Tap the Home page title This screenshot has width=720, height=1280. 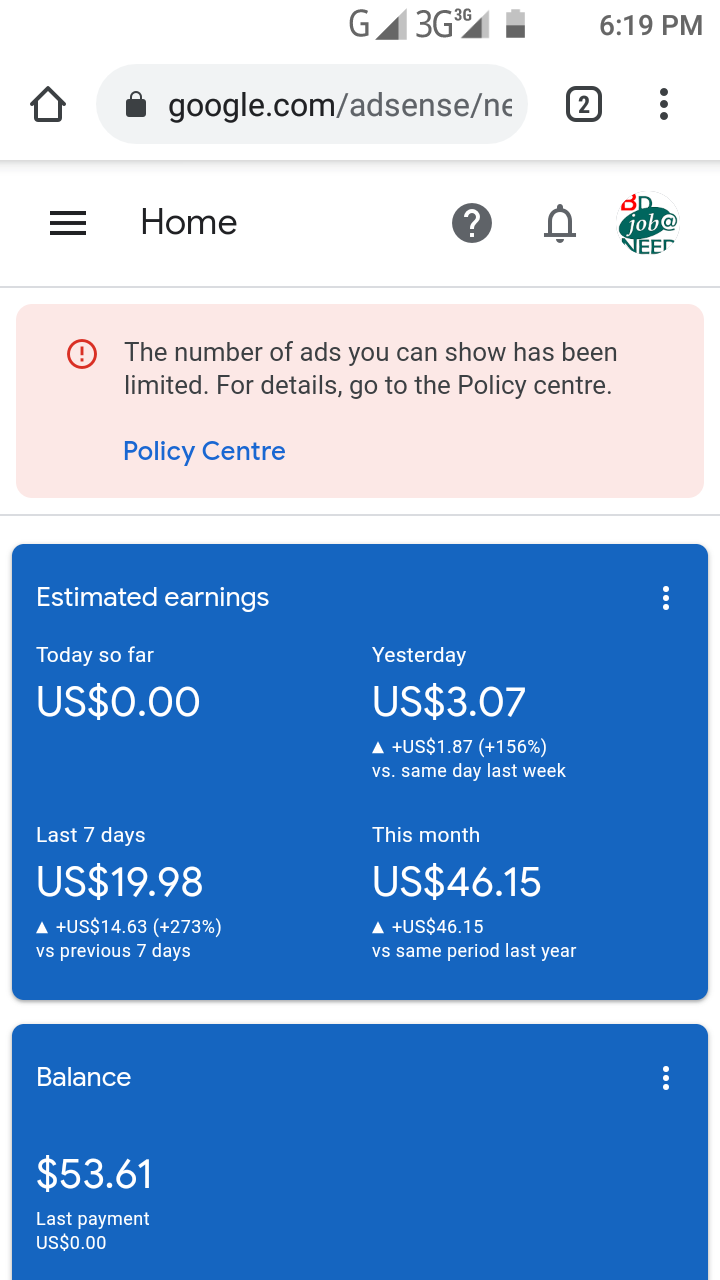[x=189, y=222]
